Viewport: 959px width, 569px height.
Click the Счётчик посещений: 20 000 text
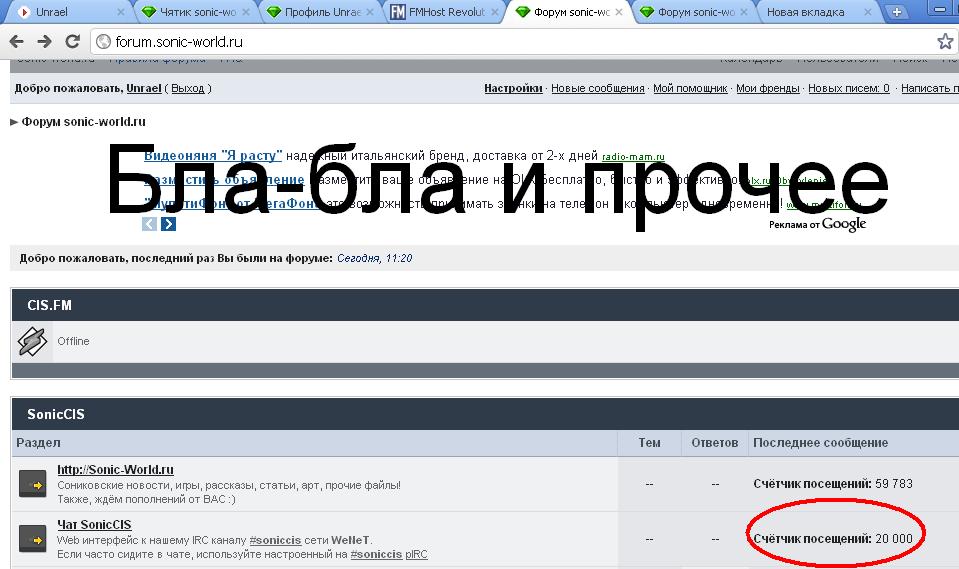click(x=833, y=538)
